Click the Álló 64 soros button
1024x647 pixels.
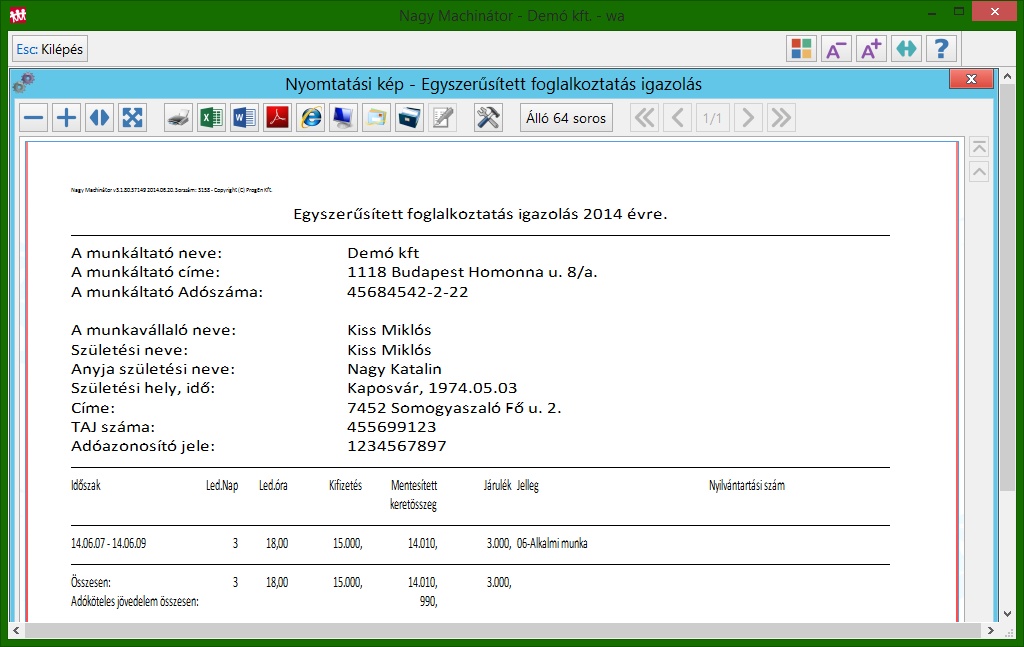(566, 118)
